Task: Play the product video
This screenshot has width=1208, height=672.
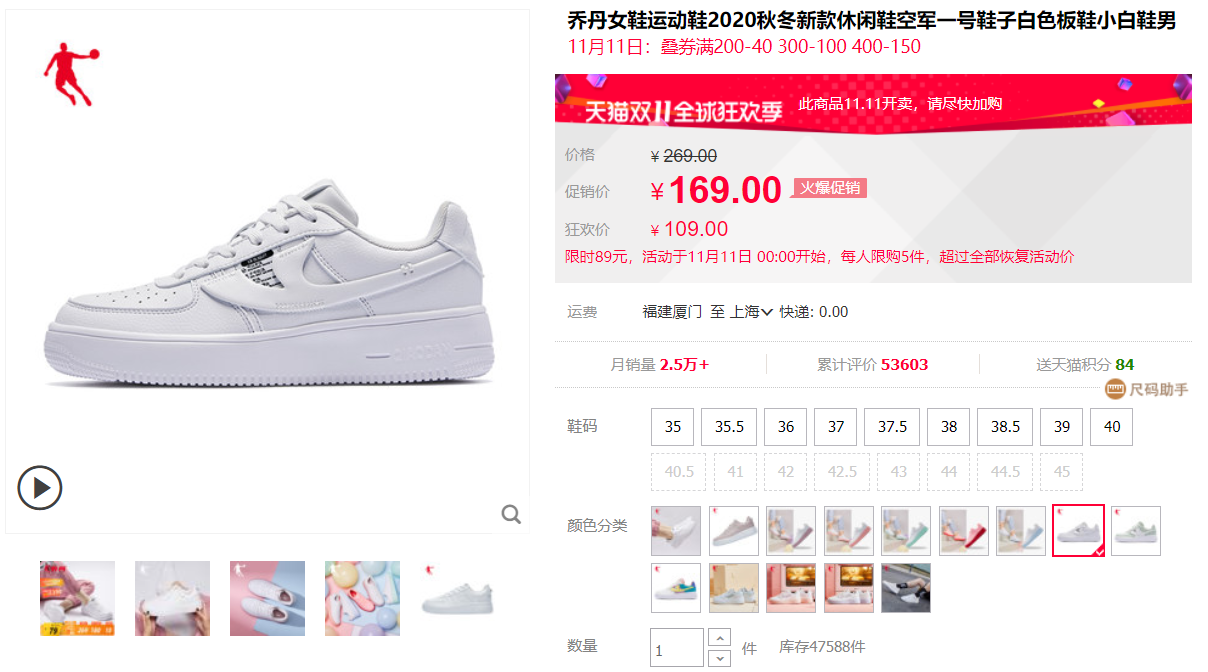Action: click(40, 488)
